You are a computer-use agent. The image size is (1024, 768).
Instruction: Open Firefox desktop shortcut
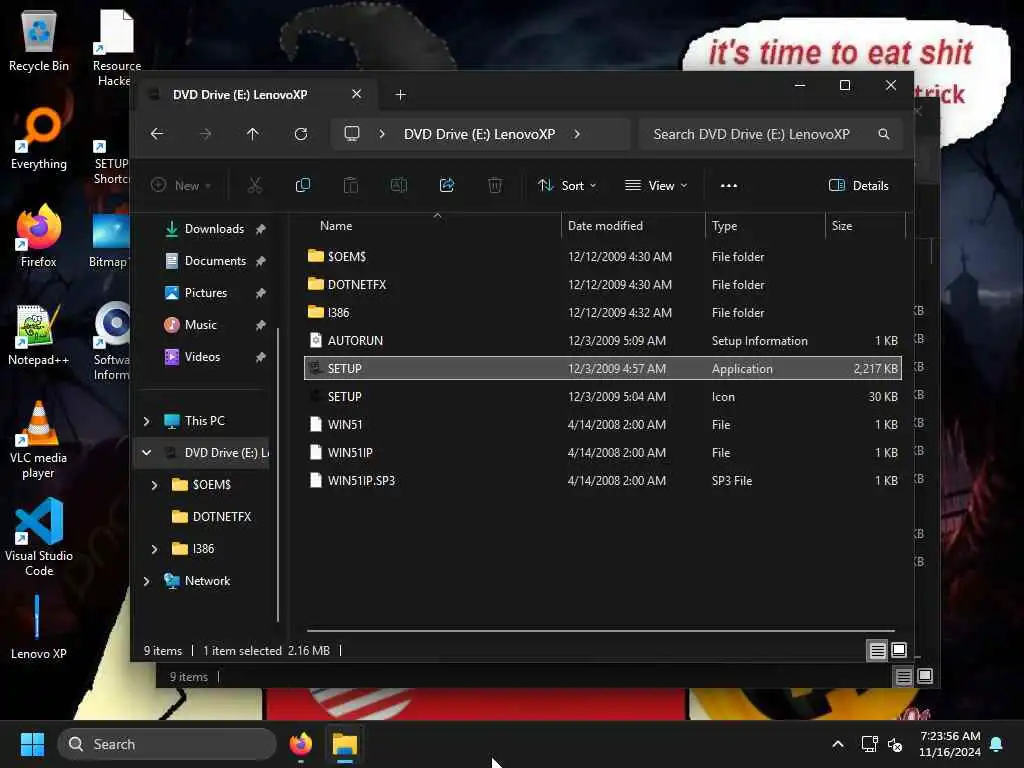39,237
